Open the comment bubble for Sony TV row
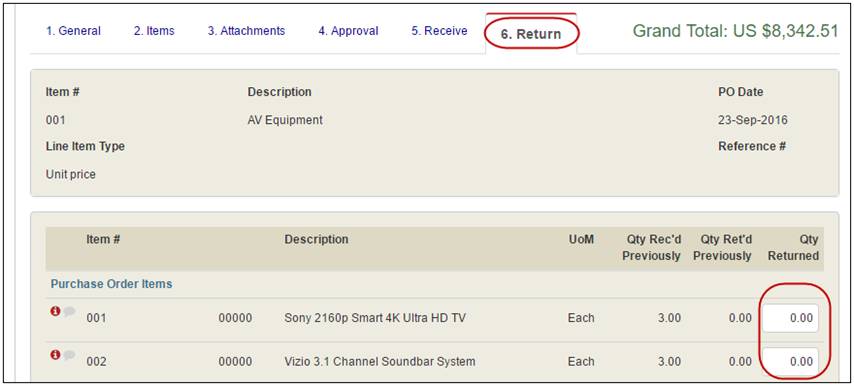The image size is (854, 386). (x=69, y=312)
